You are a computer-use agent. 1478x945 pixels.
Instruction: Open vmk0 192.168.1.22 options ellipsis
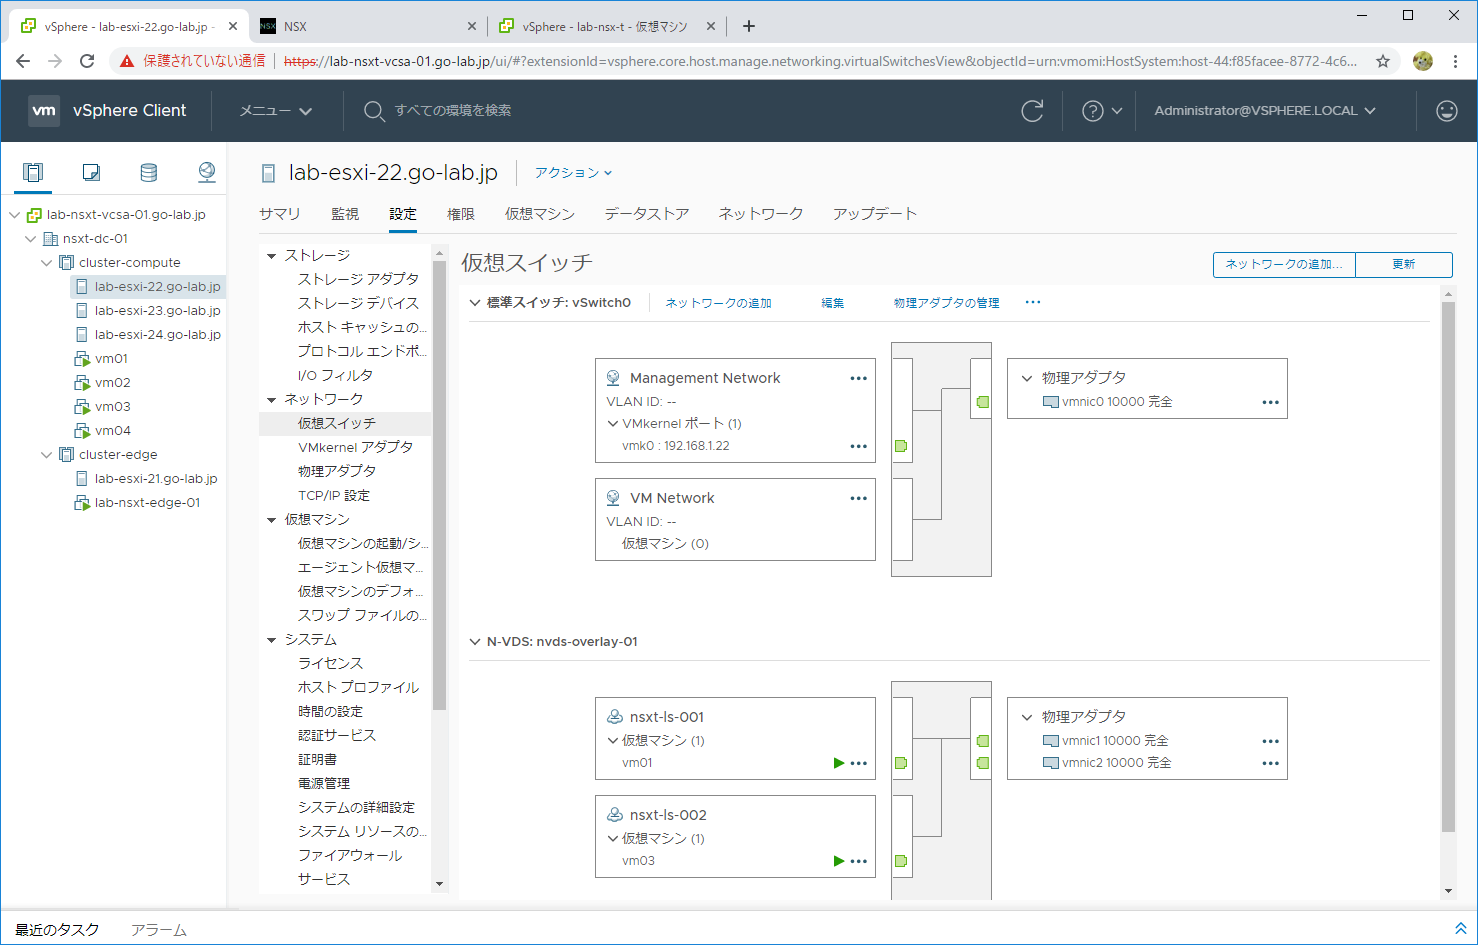(858, 446)
